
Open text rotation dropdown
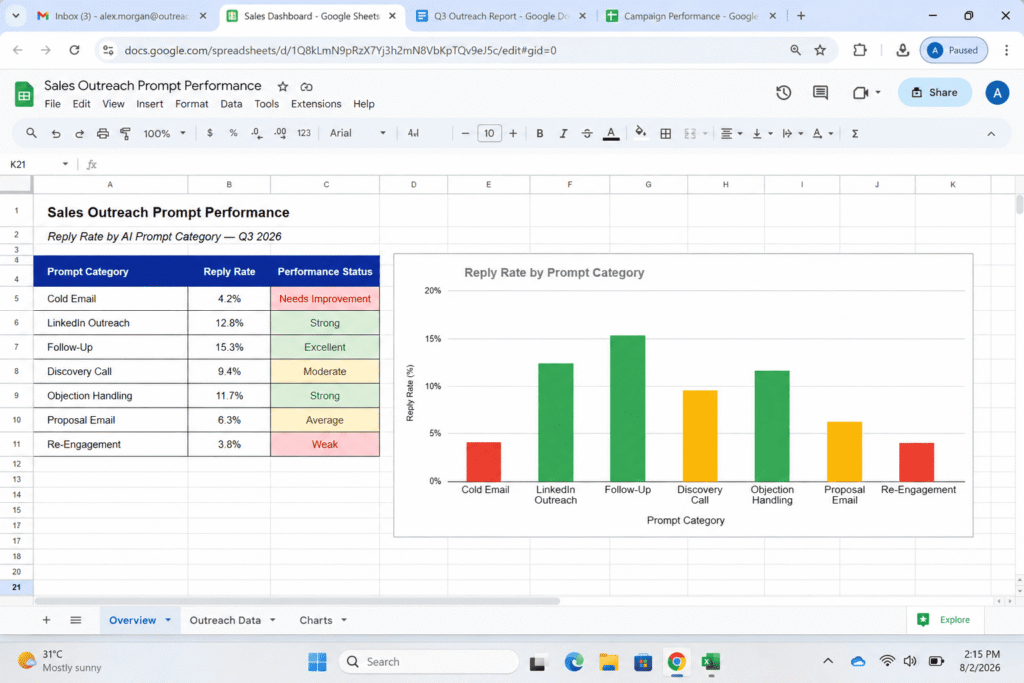823,133
